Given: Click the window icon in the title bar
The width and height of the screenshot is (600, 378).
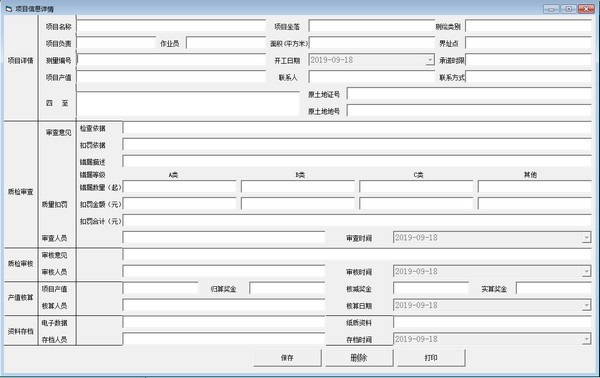Looking at the screenshot, I should pos(9,8).
